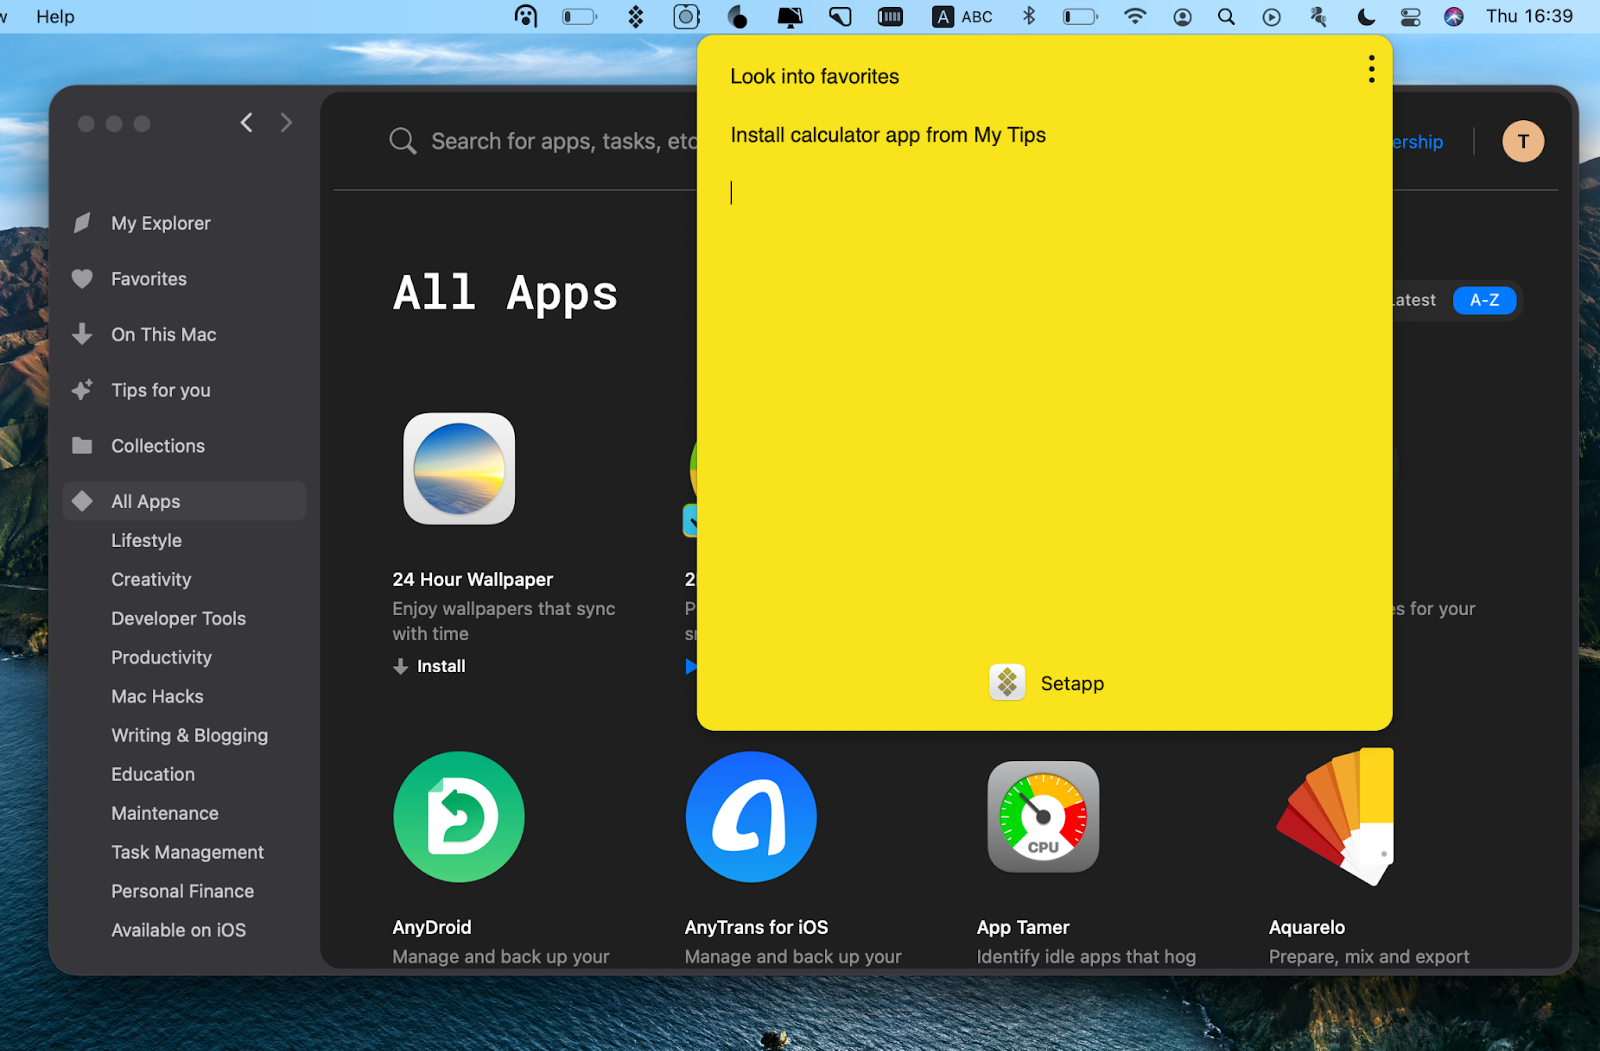Viewport: 1600px width, 1051px height.
Task: Select Available on iOS category
Action: click(x=178, y=930)
